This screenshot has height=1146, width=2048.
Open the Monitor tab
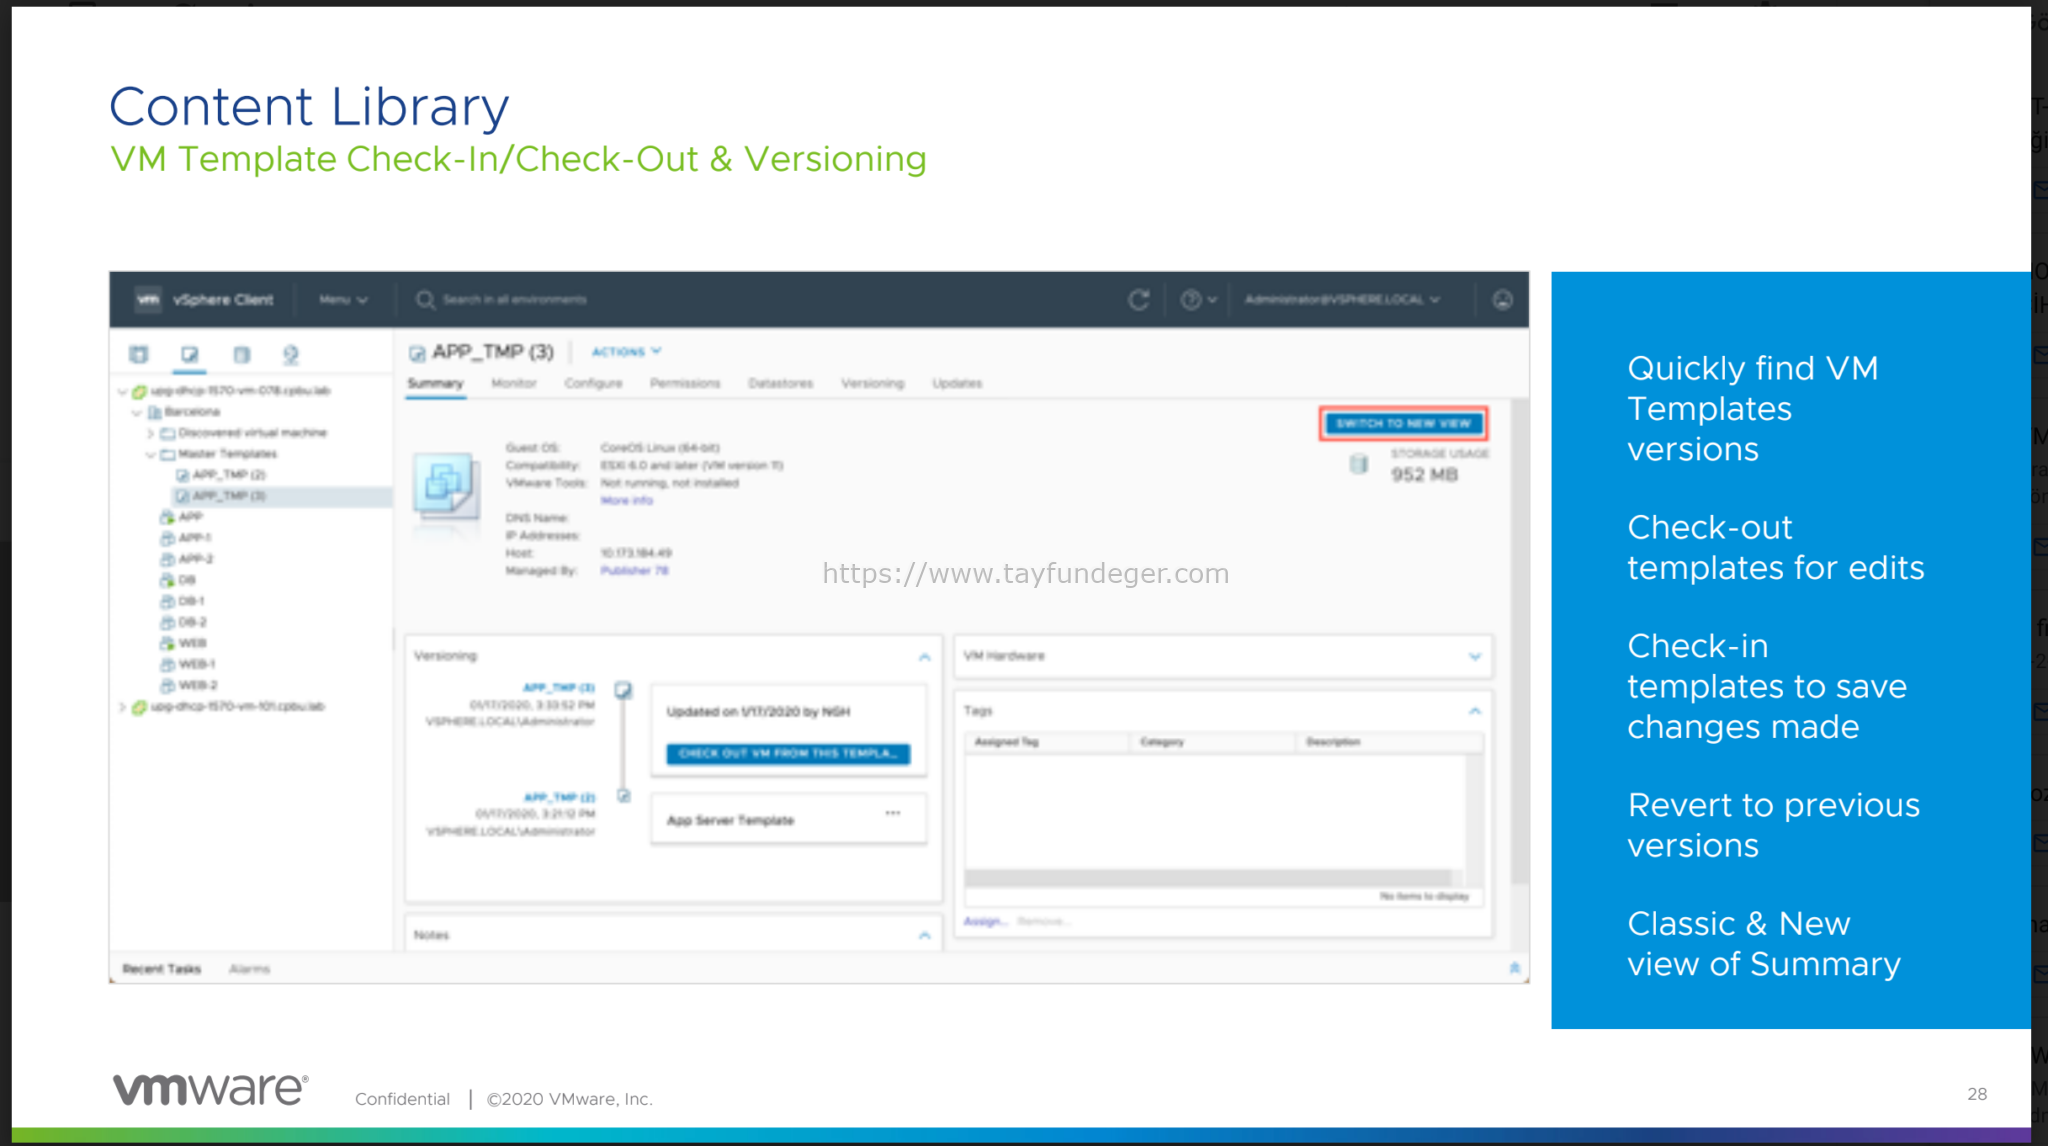point(514,383)
